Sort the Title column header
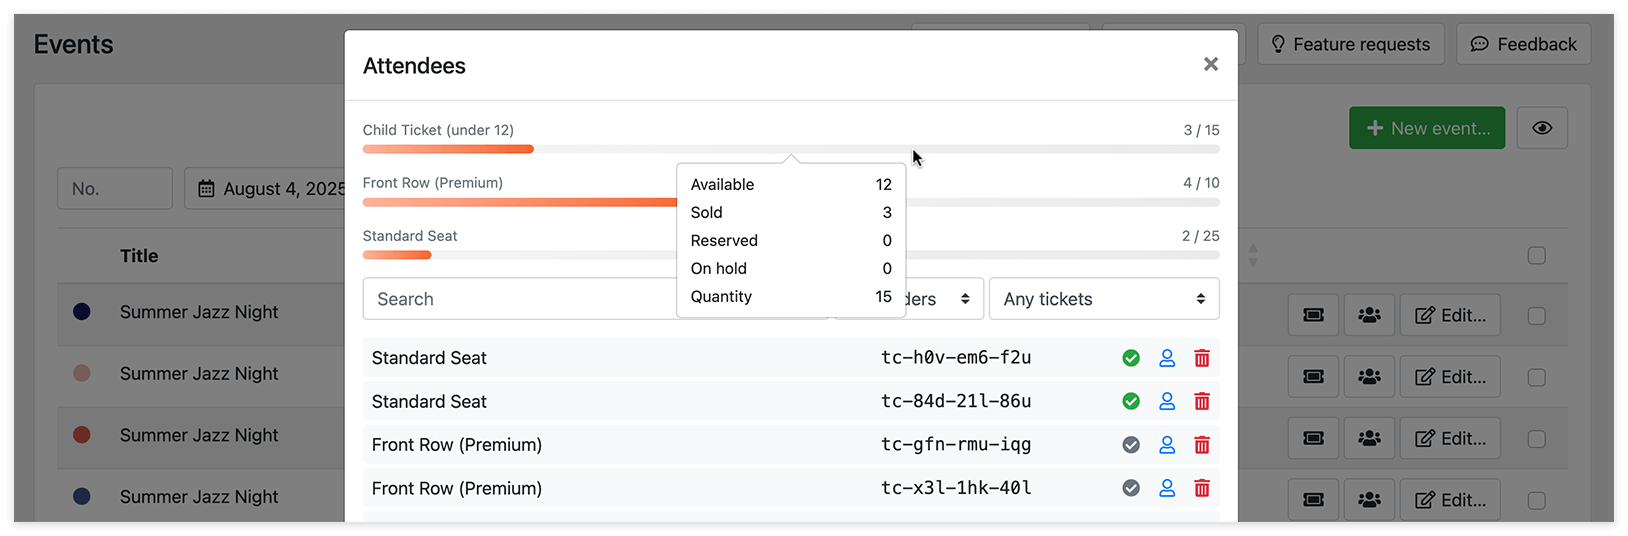This screenshot has height=536, width=1628. [139, 256]
